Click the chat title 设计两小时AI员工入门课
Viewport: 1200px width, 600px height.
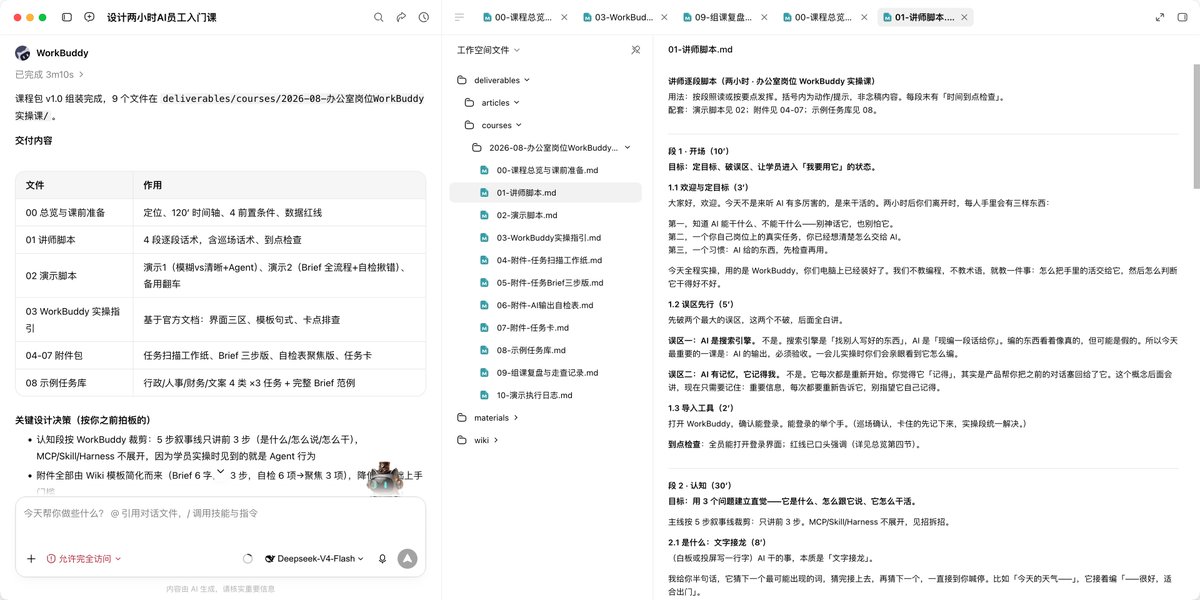pyautogui.click(x=161, y=17)
